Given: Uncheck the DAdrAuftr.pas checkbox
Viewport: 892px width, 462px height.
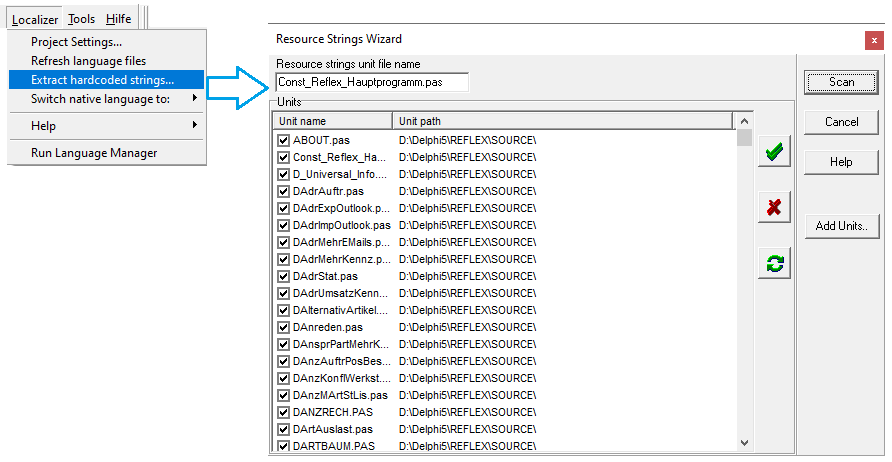Looking at the screenshot, I should point(283,191).
